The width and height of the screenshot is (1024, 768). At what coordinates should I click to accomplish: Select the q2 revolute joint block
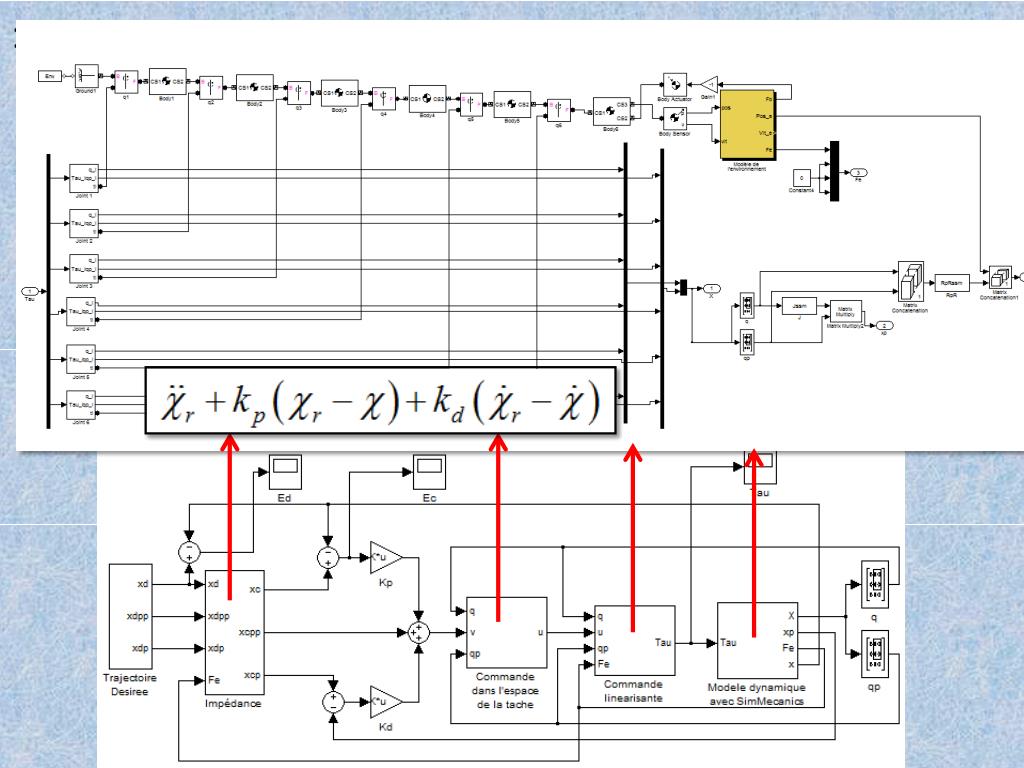tap(211, 88)
